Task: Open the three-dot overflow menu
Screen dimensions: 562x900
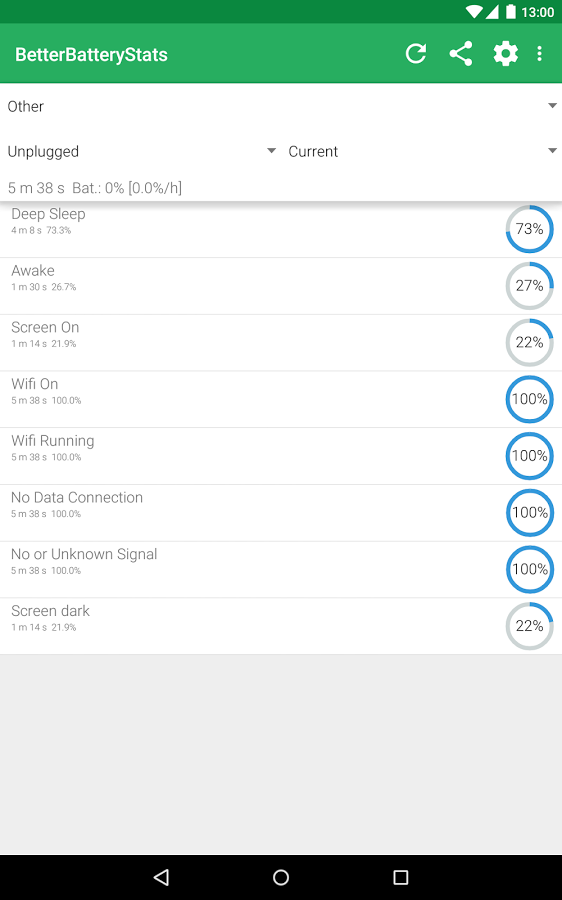Action: 539,54
